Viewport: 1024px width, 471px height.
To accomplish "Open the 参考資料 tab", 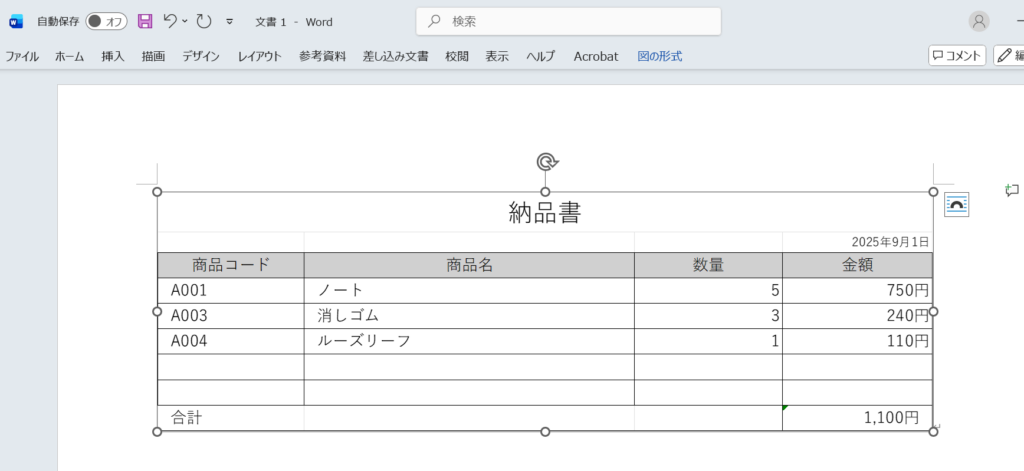I will coord(323,56).
